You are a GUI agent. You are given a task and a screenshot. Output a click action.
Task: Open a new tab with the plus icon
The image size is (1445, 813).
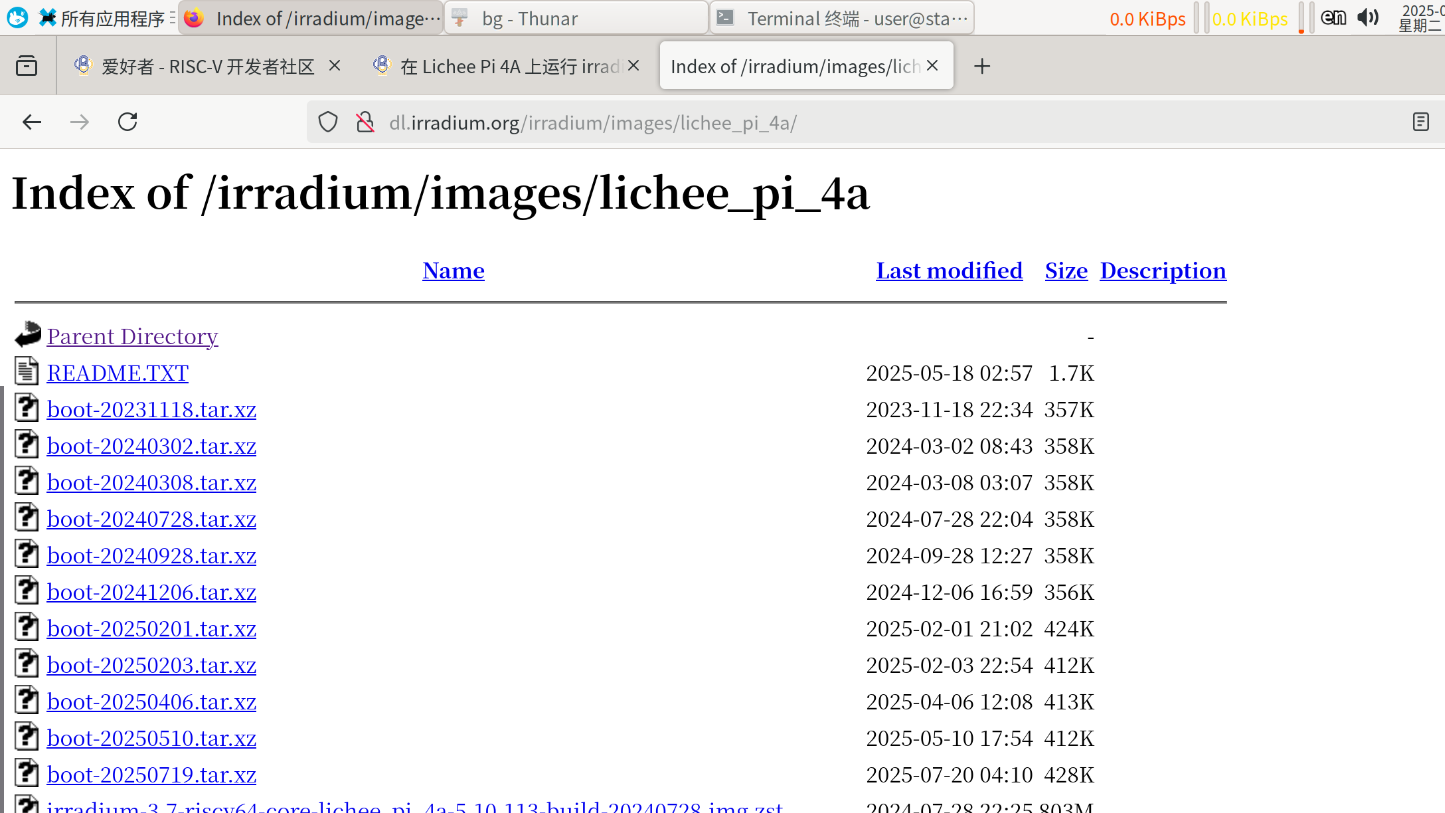tap(982, 66)
